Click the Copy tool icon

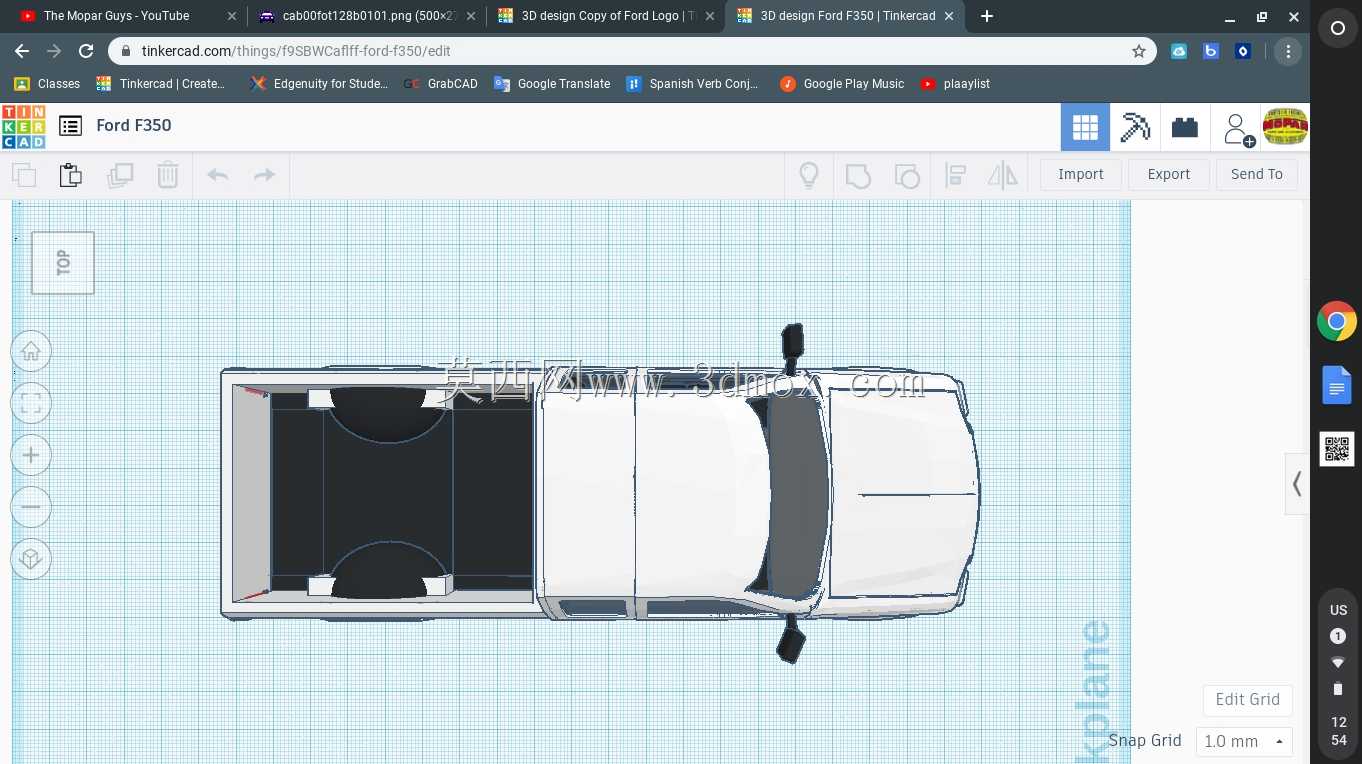(x=24, y=175)
